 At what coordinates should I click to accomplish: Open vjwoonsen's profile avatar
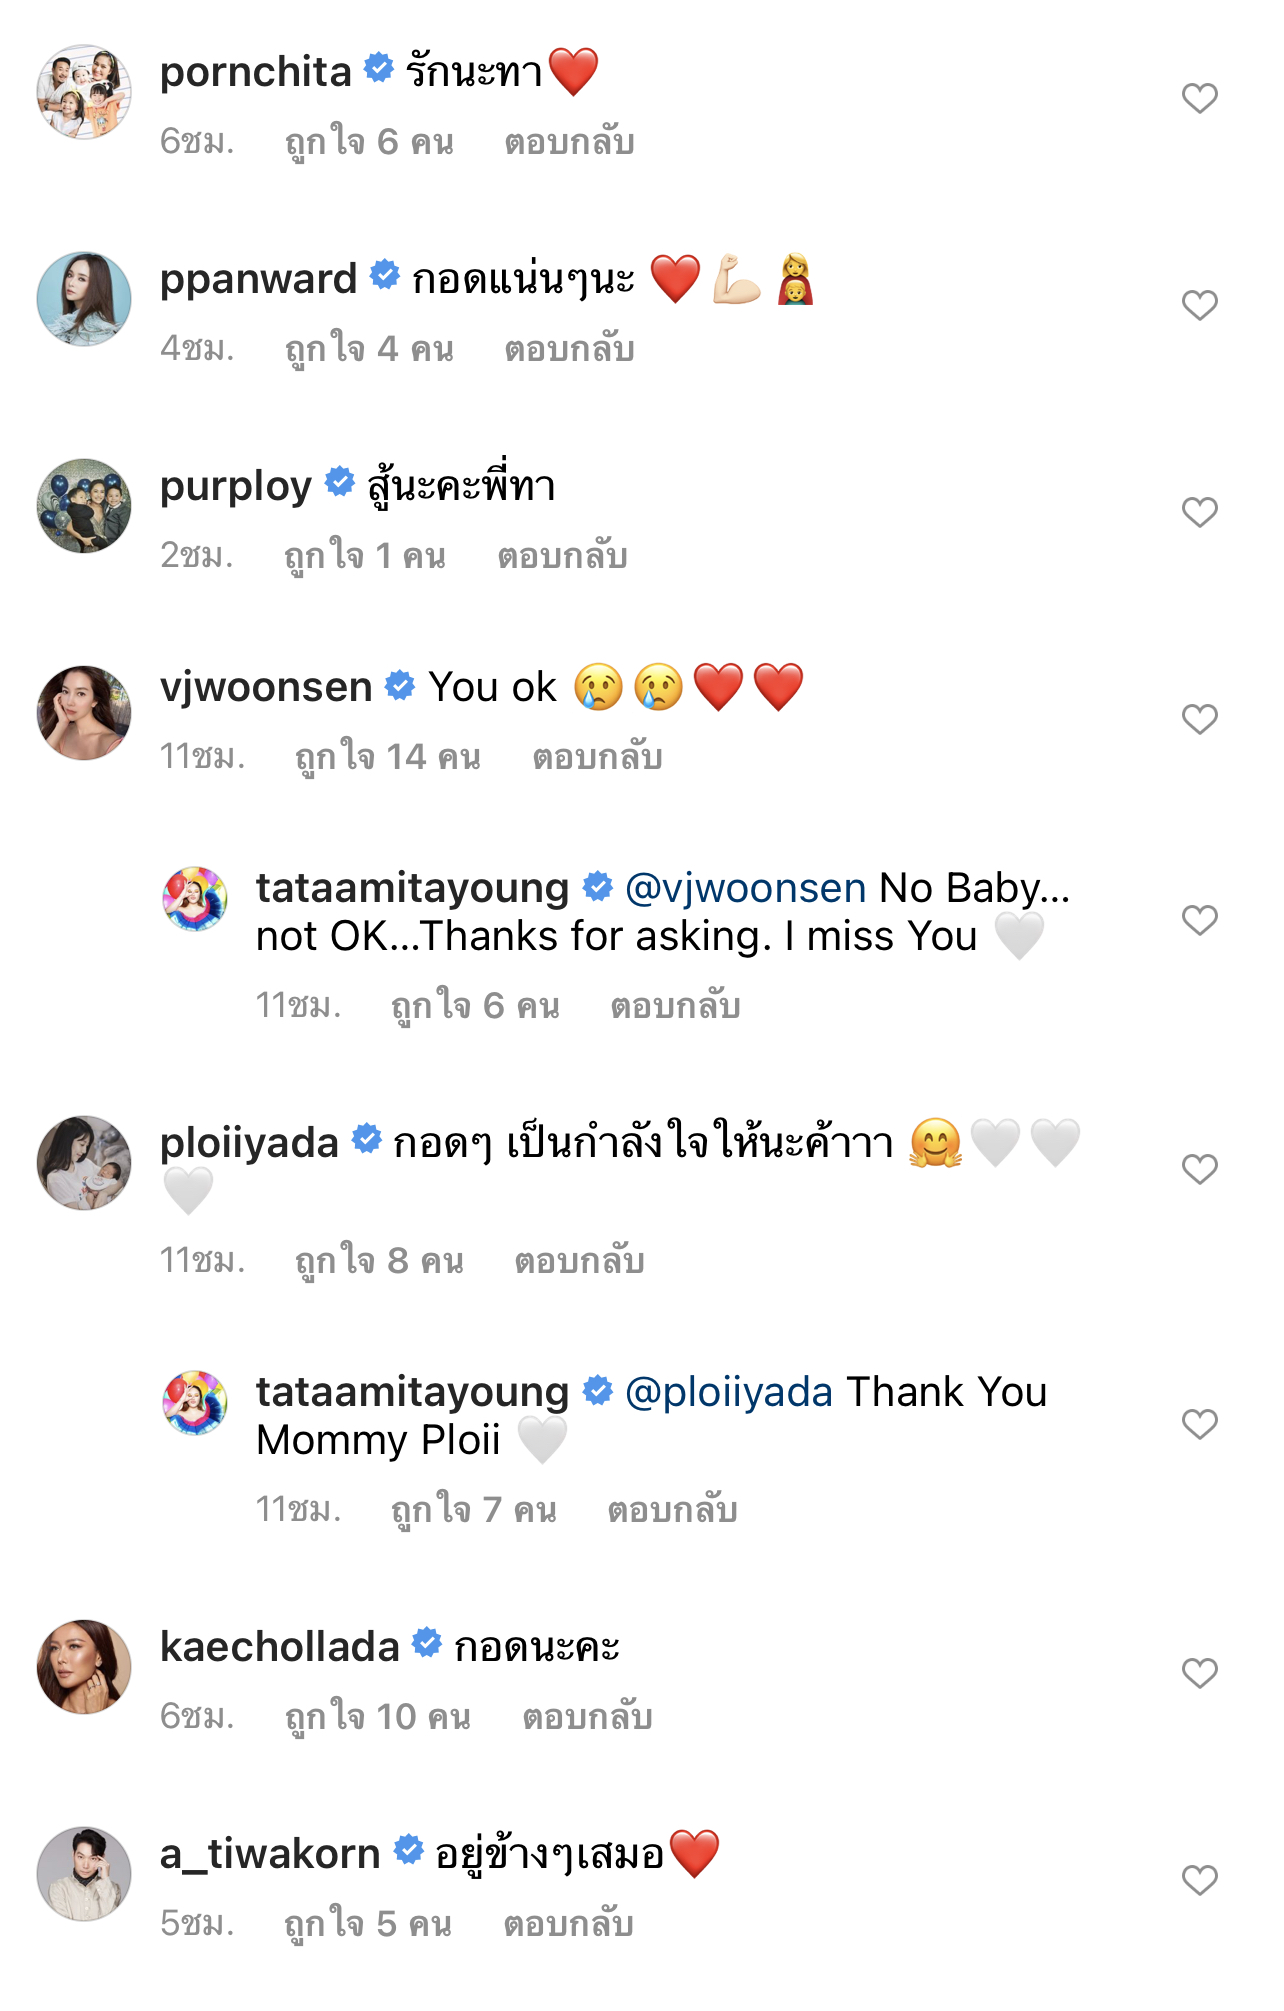(x=84, y=713)
